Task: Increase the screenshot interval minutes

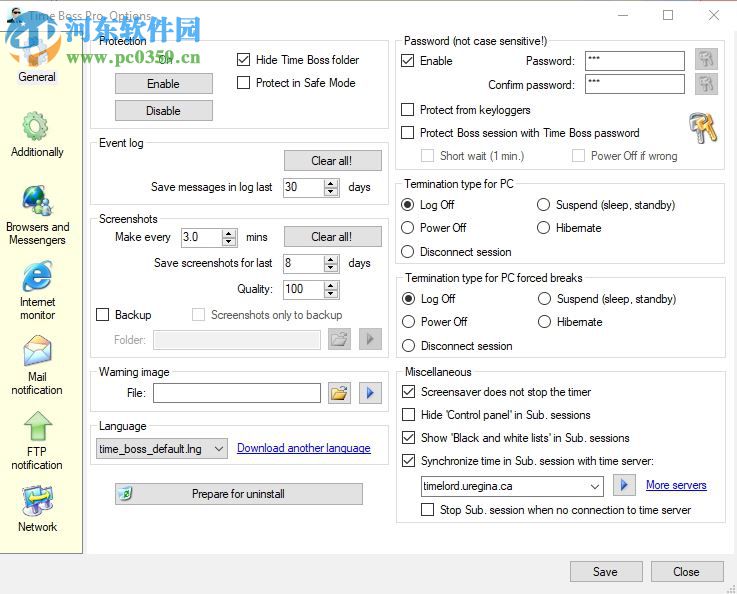Action: (228, 234)
